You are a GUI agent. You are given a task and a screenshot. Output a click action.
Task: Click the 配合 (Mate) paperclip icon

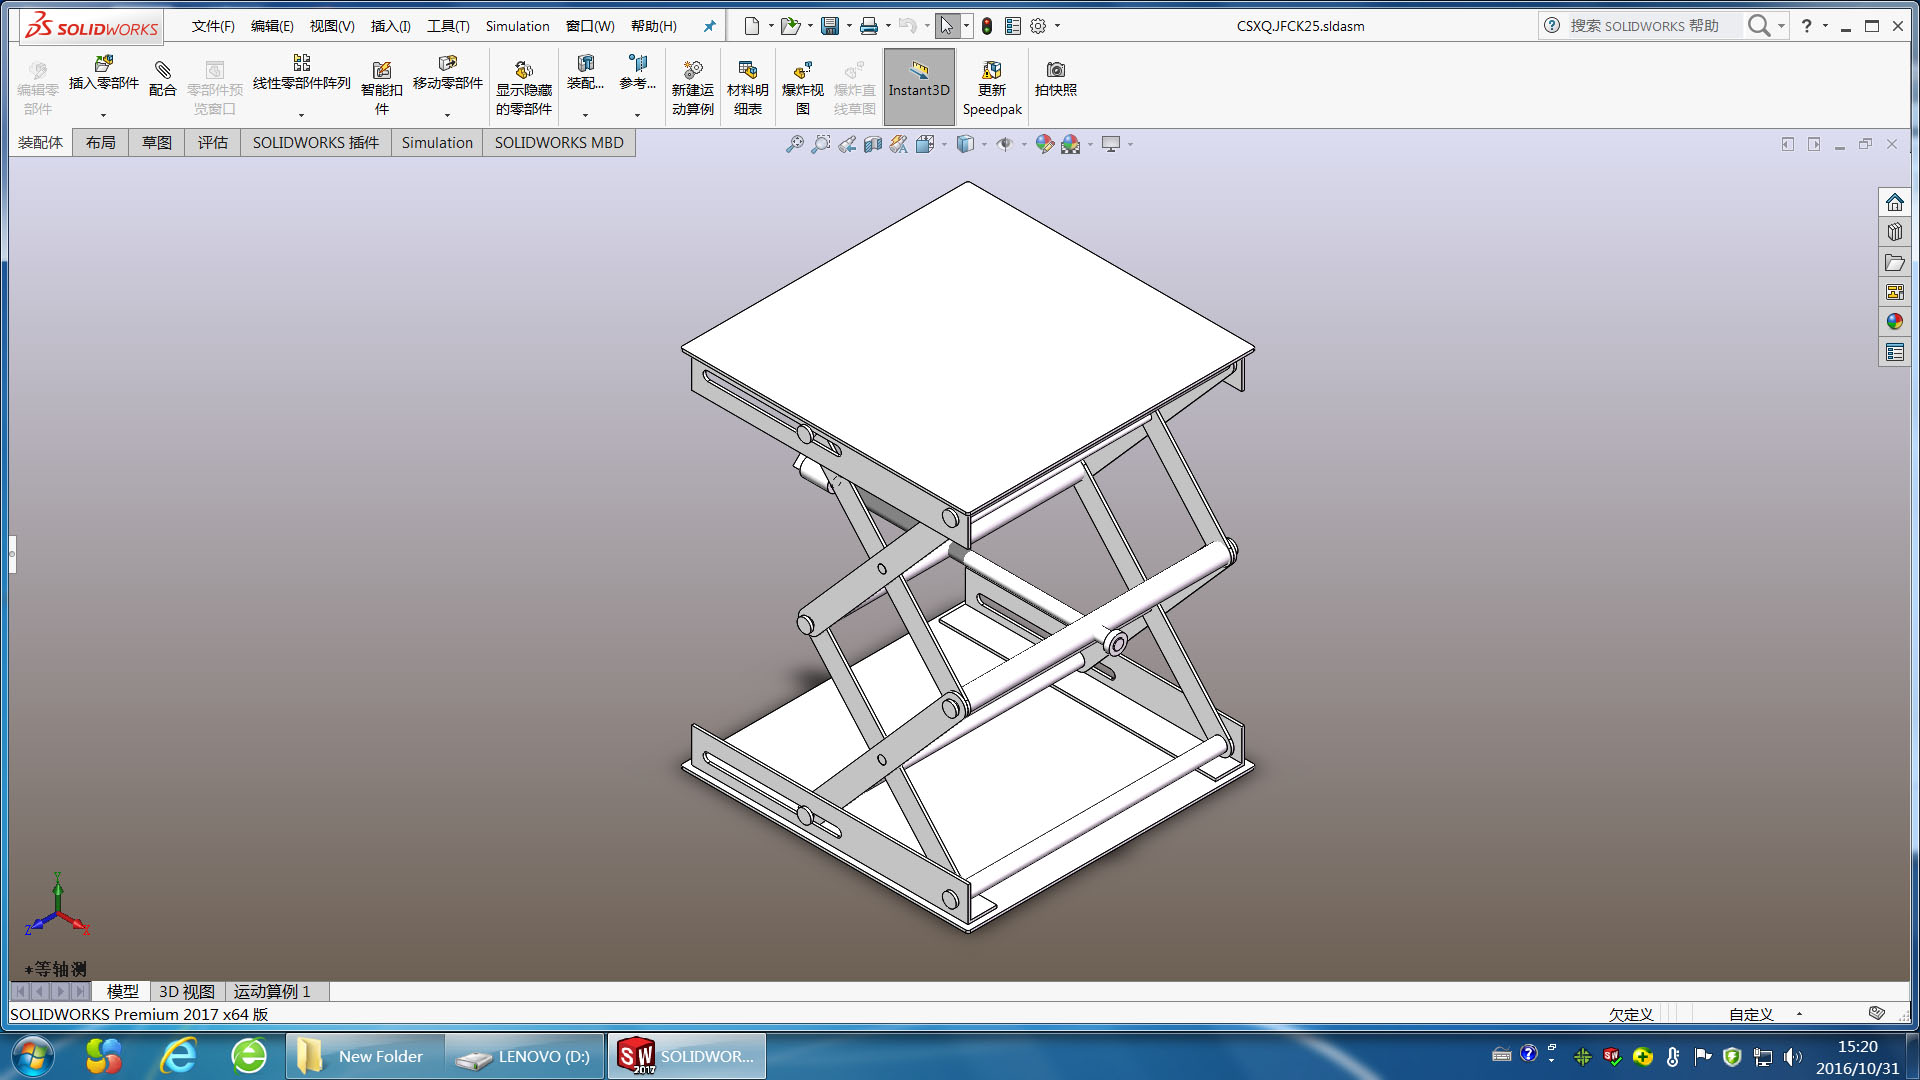click(162, 72)
